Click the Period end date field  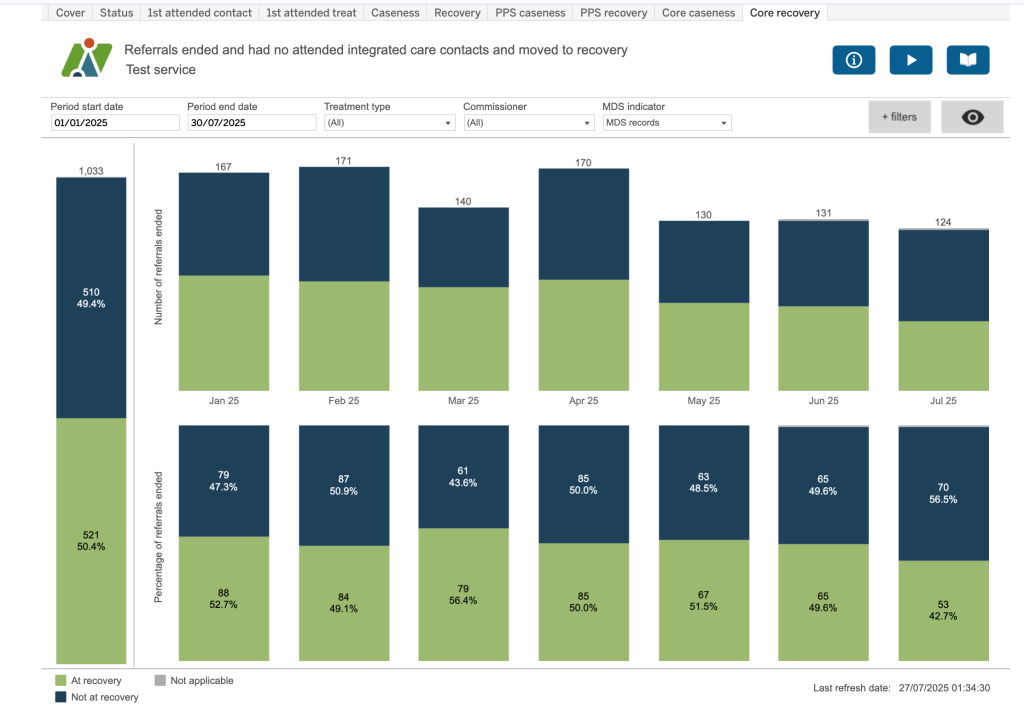point(252,123)
